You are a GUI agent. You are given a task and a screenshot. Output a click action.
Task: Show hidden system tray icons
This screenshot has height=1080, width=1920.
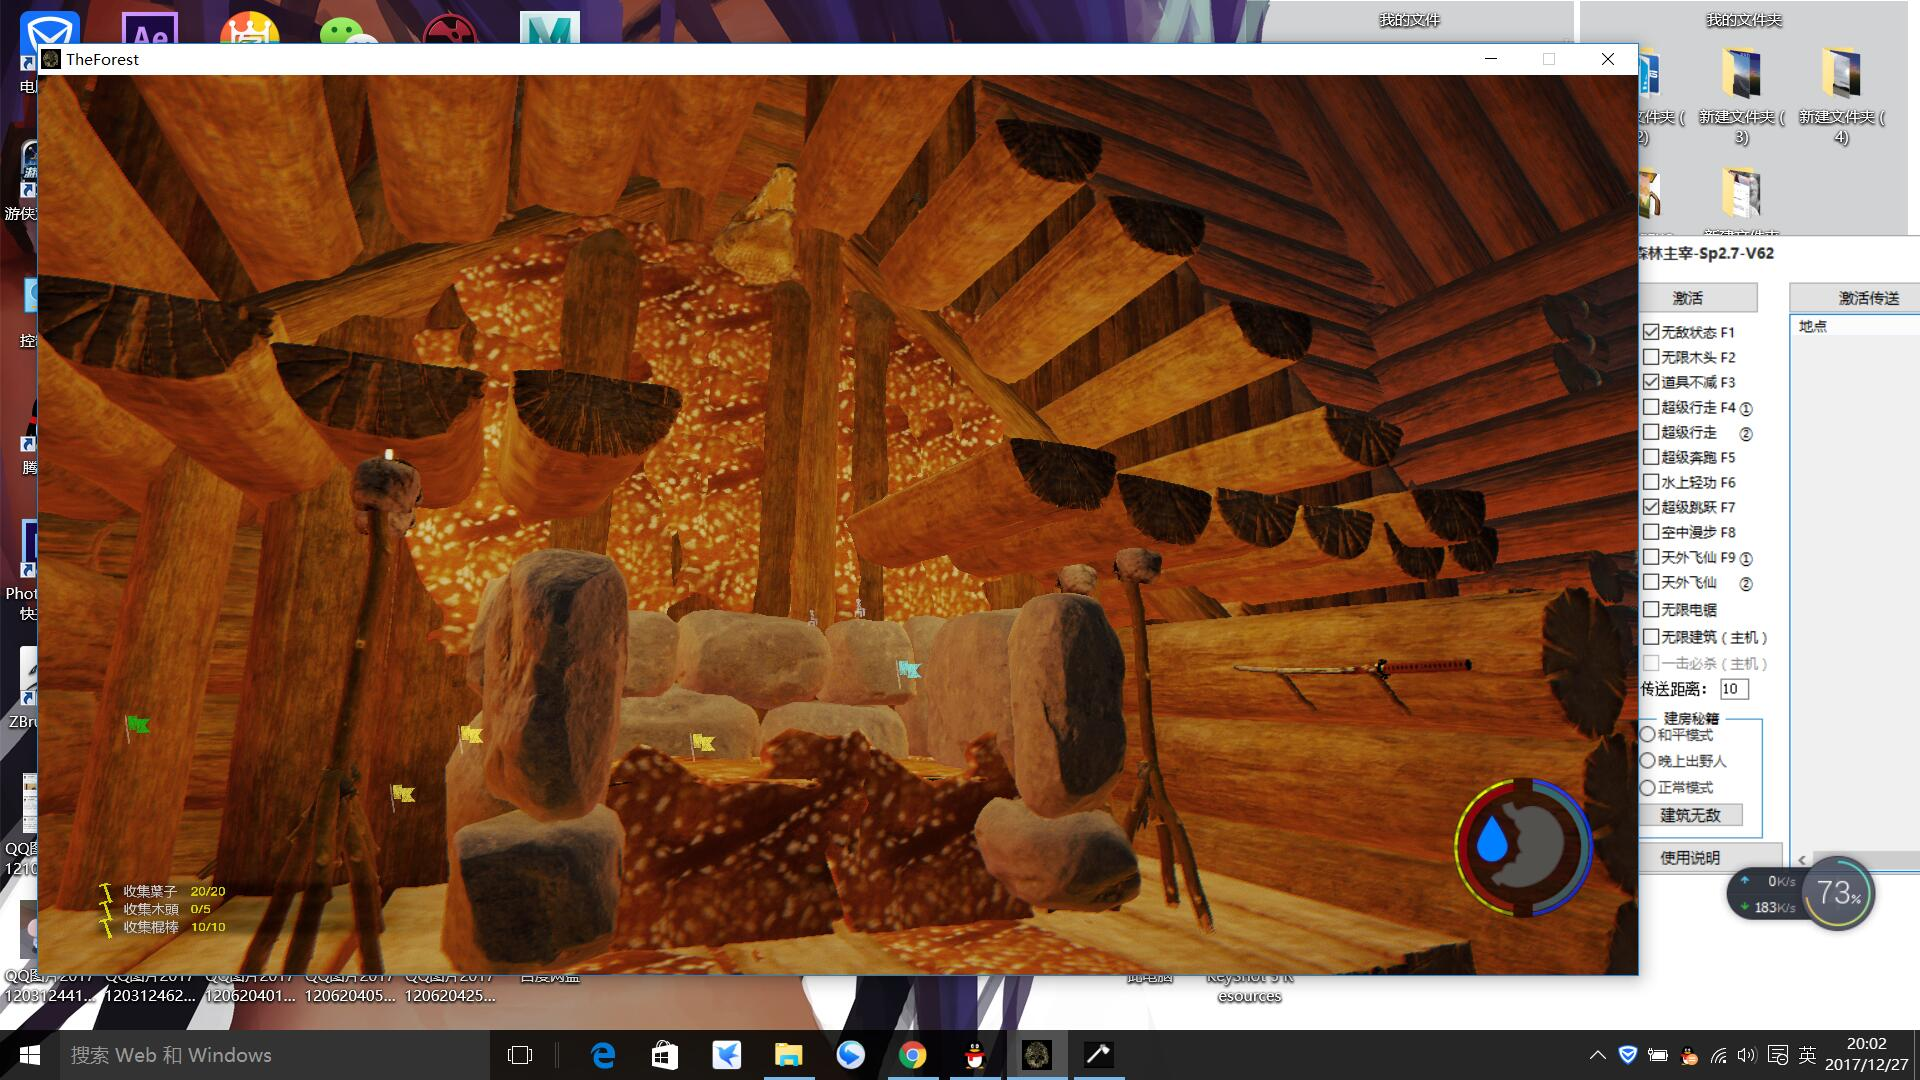[1598, 1055]
